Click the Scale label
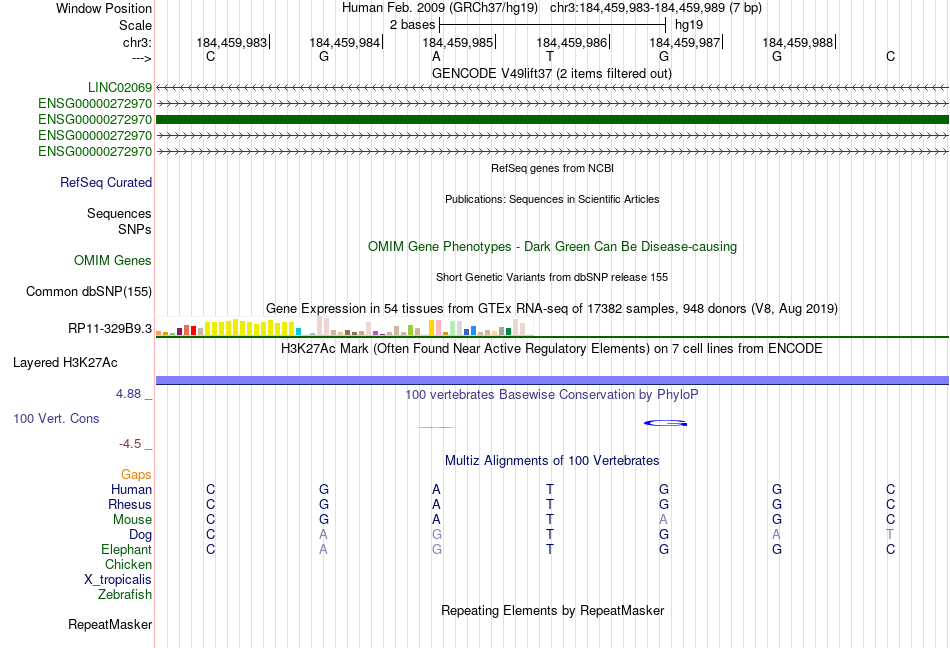This screenshot has height=648, width=950. 135,25
